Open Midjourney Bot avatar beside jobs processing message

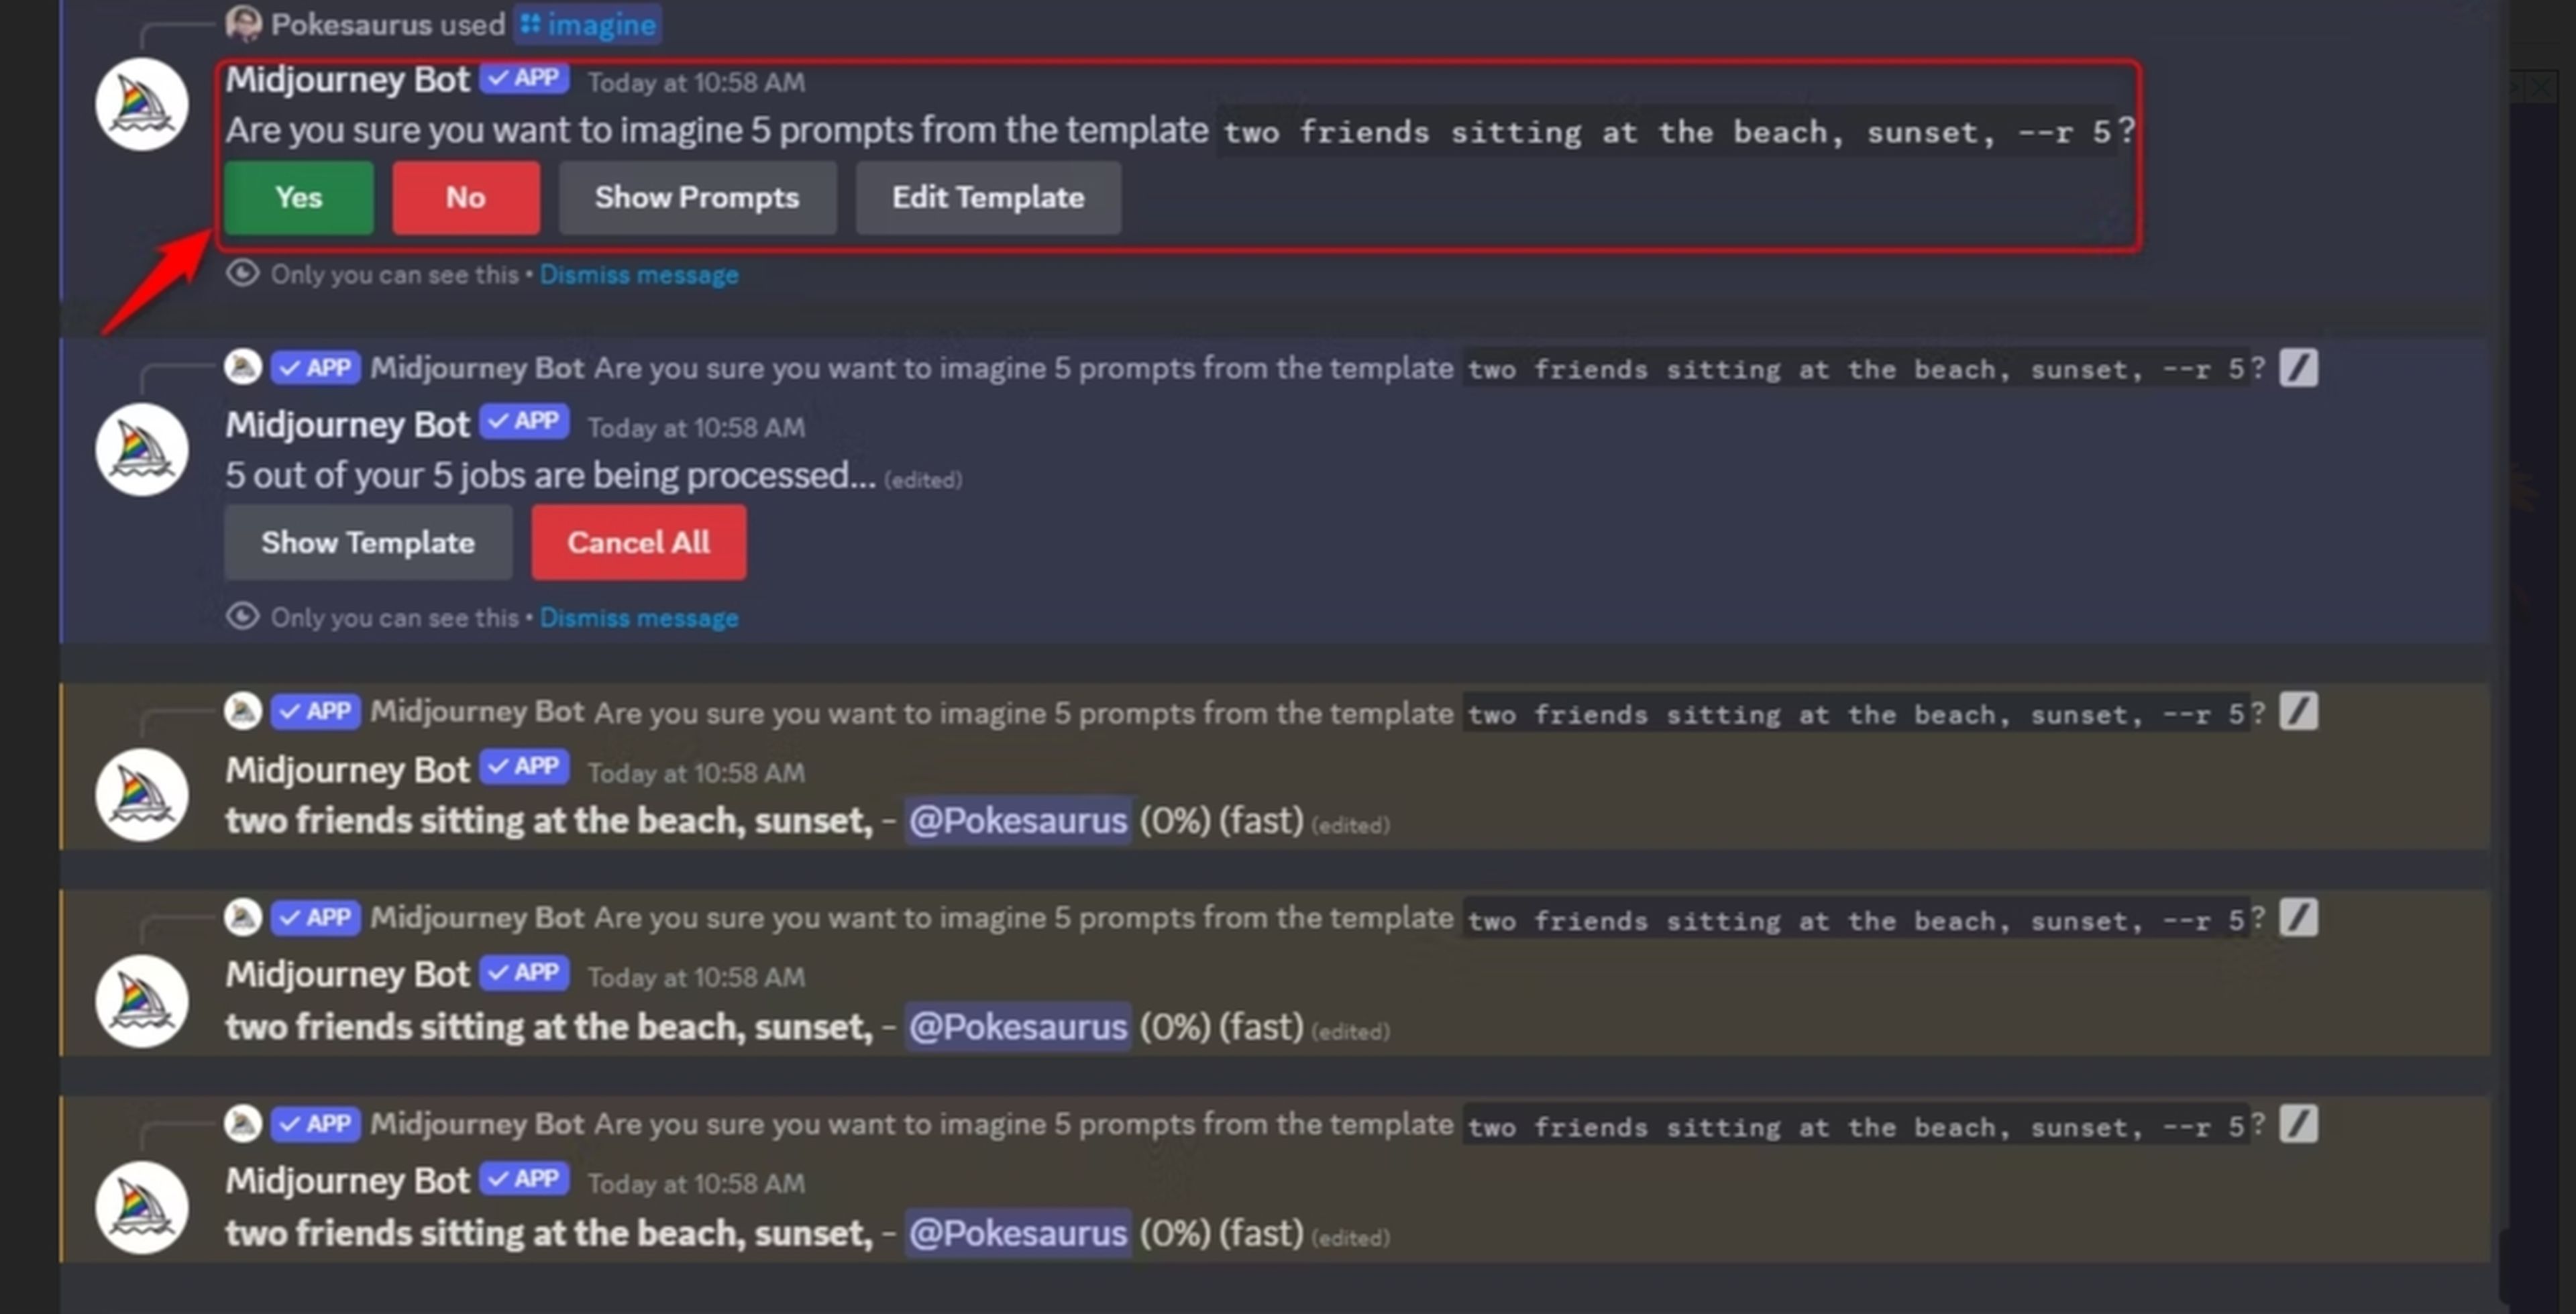tap(142, 450)
